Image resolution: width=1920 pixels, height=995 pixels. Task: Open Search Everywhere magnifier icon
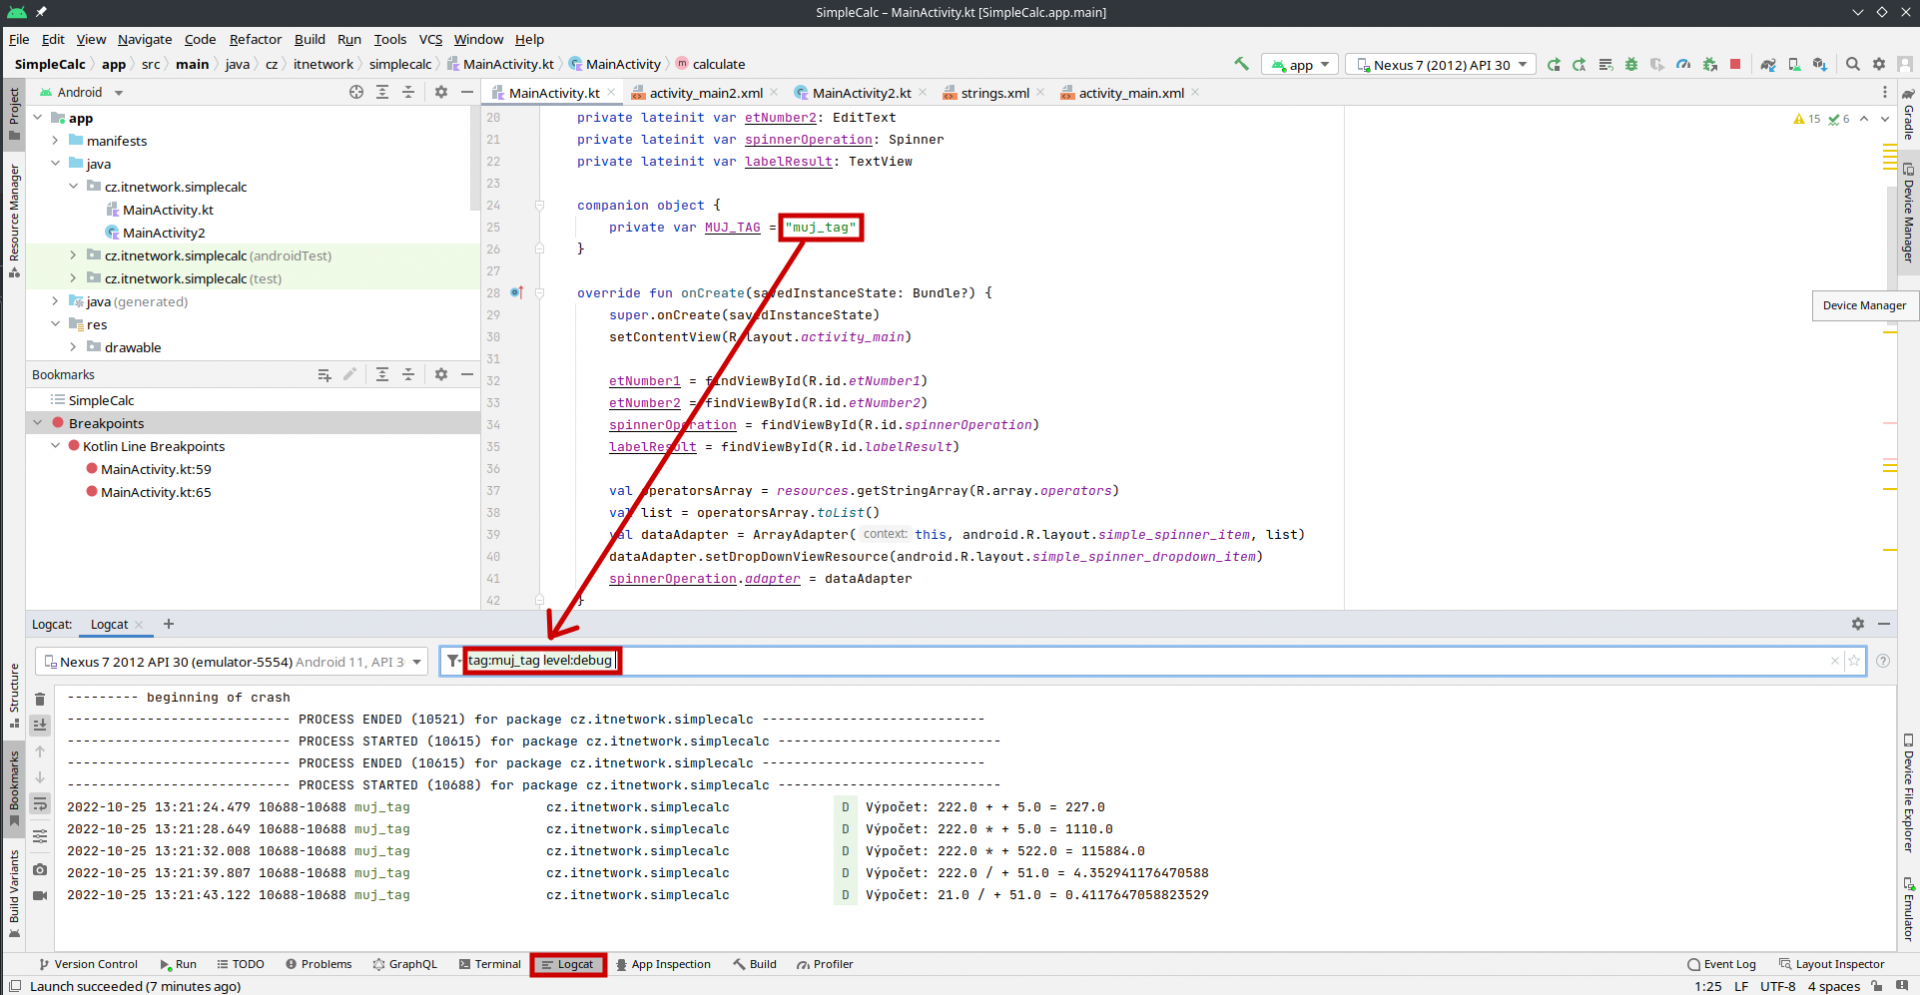click(1852, 64)
